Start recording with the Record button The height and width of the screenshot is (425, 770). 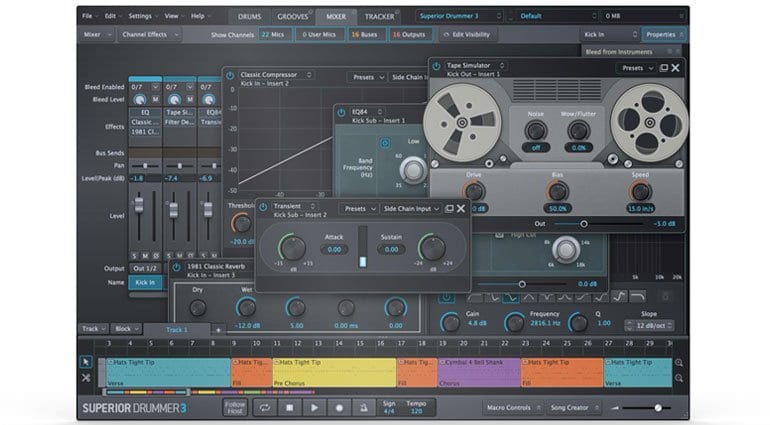[x=339, y=408]
